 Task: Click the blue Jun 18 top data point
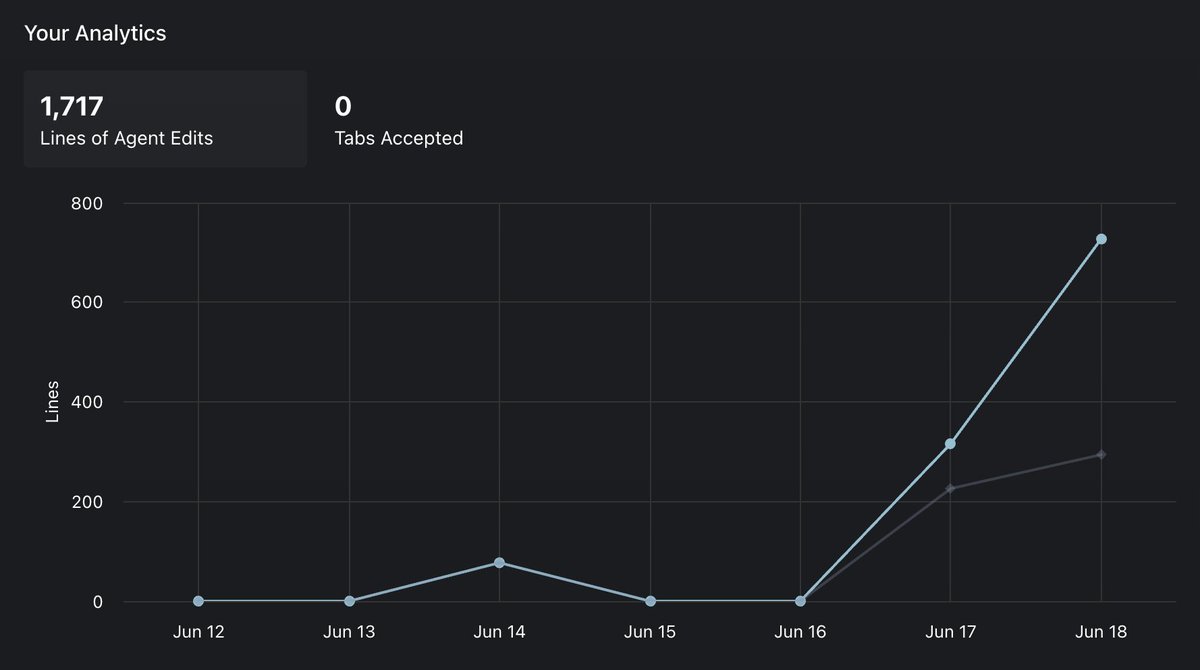(x=1101, y=239)
